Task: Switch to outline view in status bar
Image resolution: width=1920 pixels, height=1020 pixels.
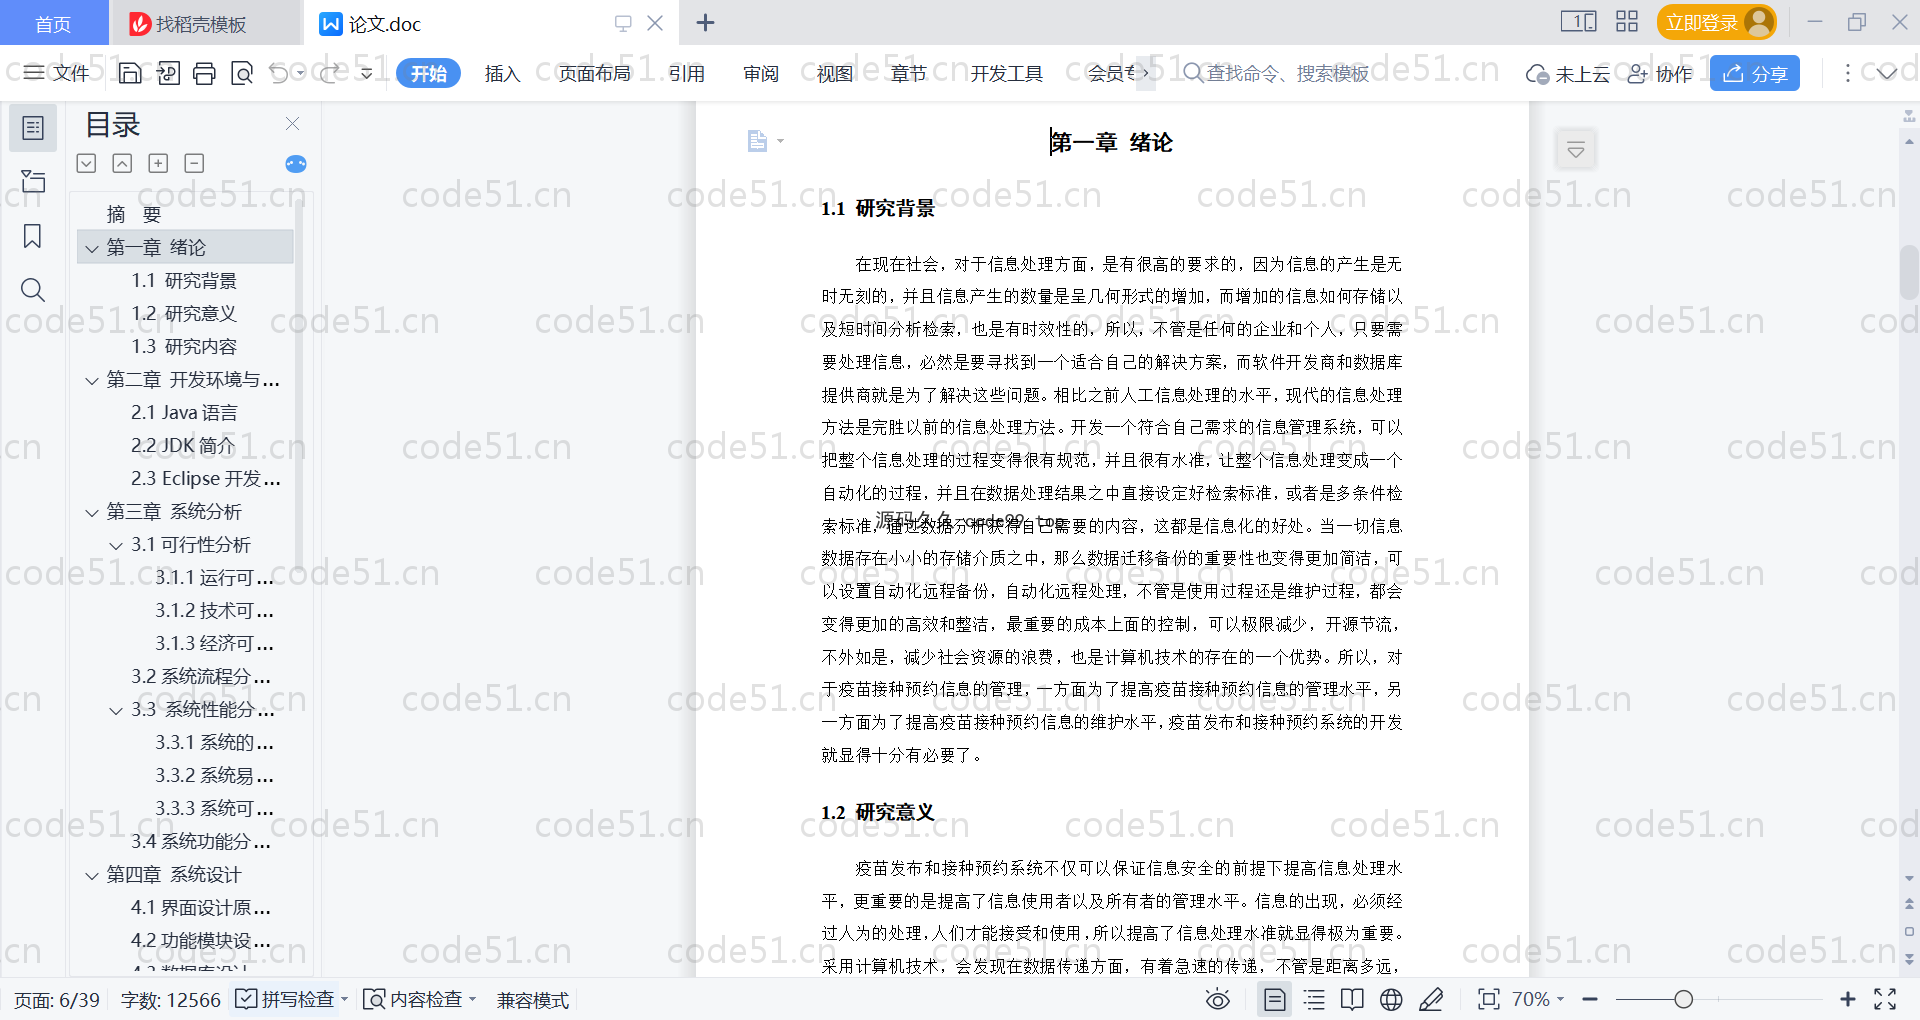Action: (x=1314, y=999)
